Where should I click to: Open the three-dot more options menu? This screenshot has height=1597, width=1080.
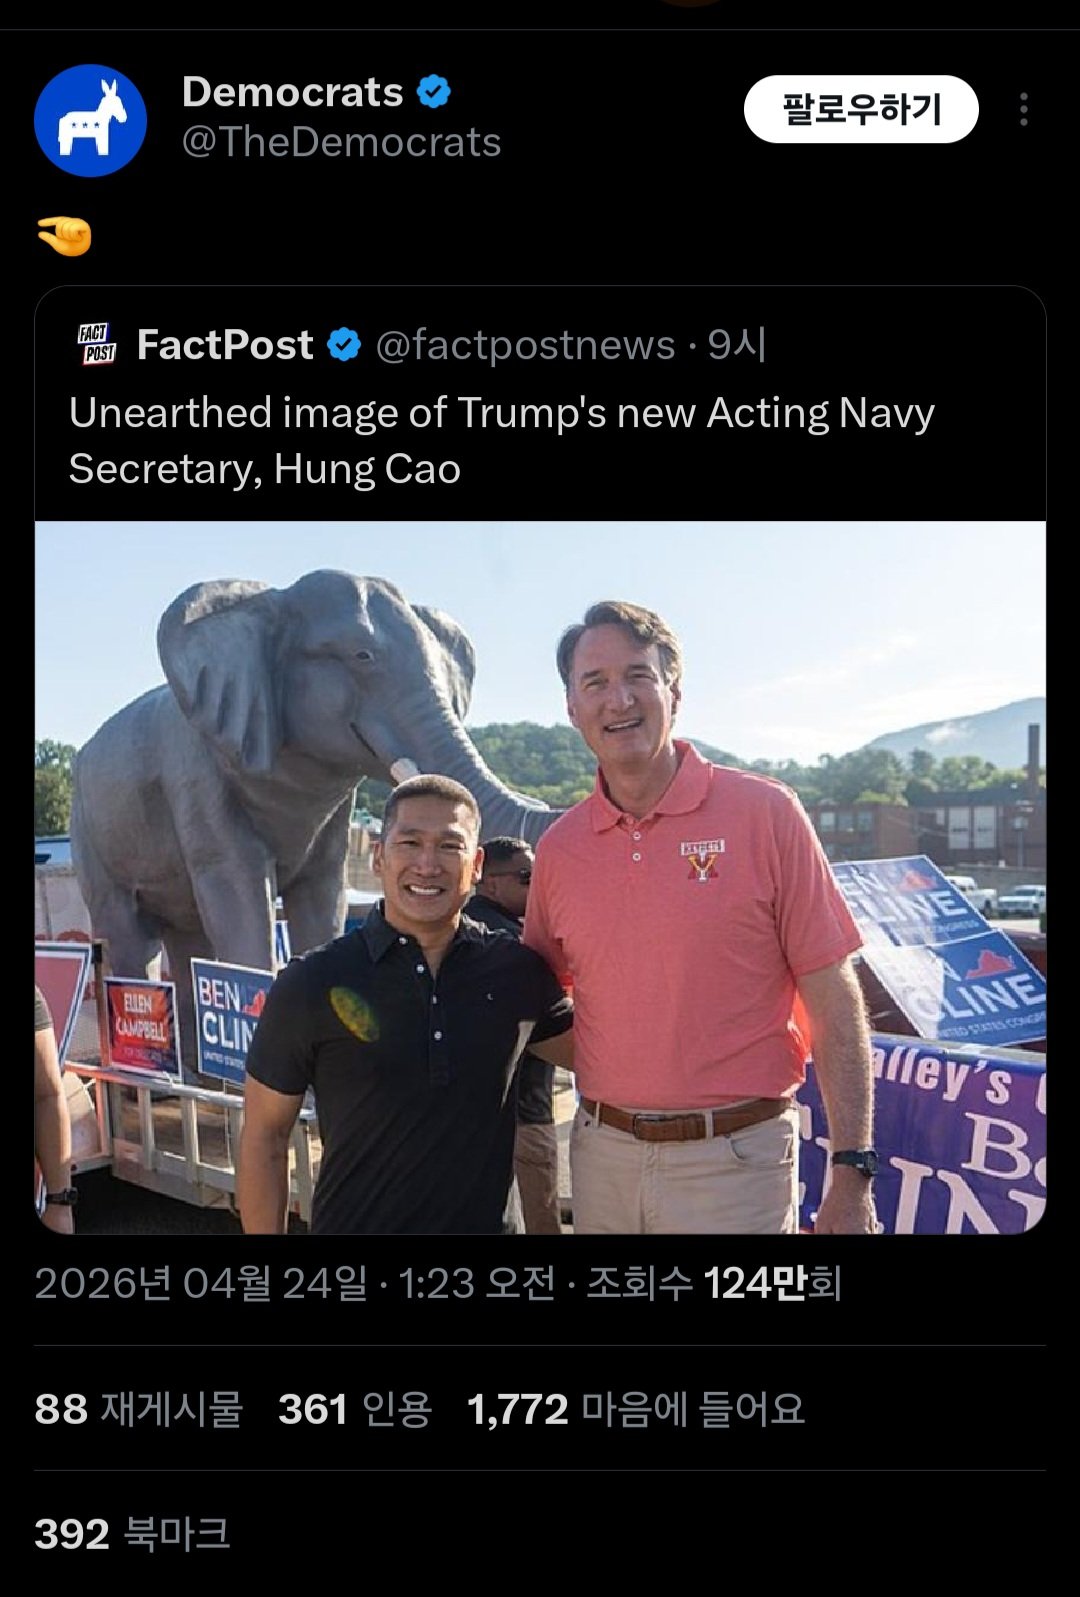(1023, 110)
